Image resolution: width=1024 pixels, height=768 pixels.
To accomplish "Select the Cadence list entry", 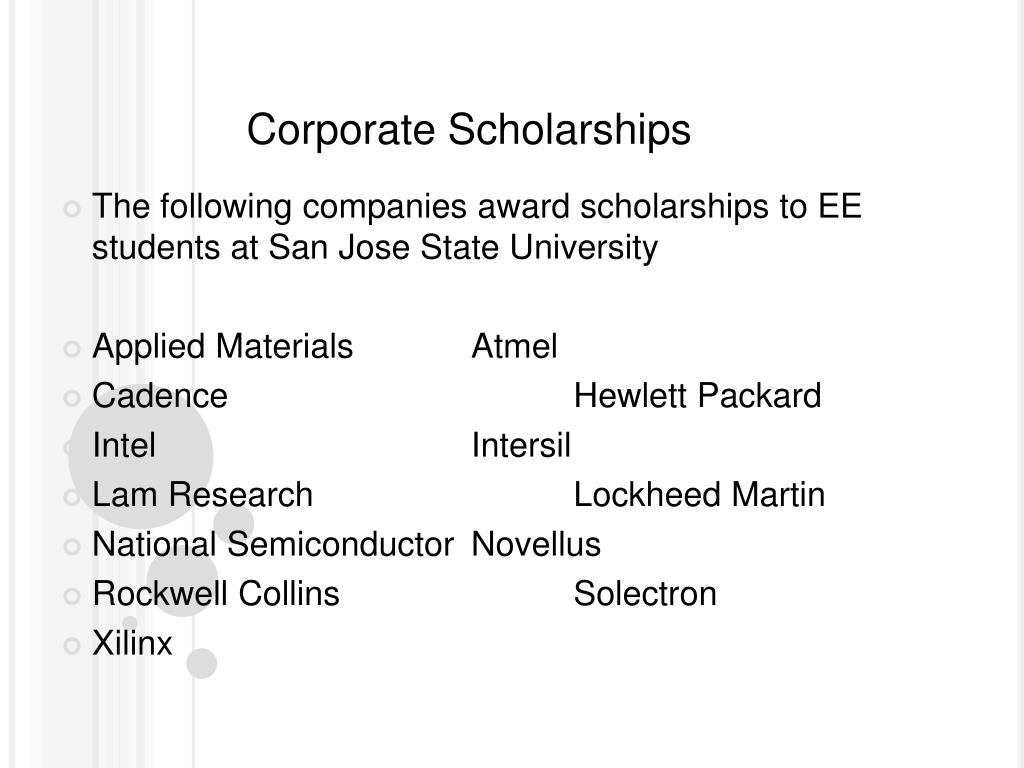I will tap(160, 396).
